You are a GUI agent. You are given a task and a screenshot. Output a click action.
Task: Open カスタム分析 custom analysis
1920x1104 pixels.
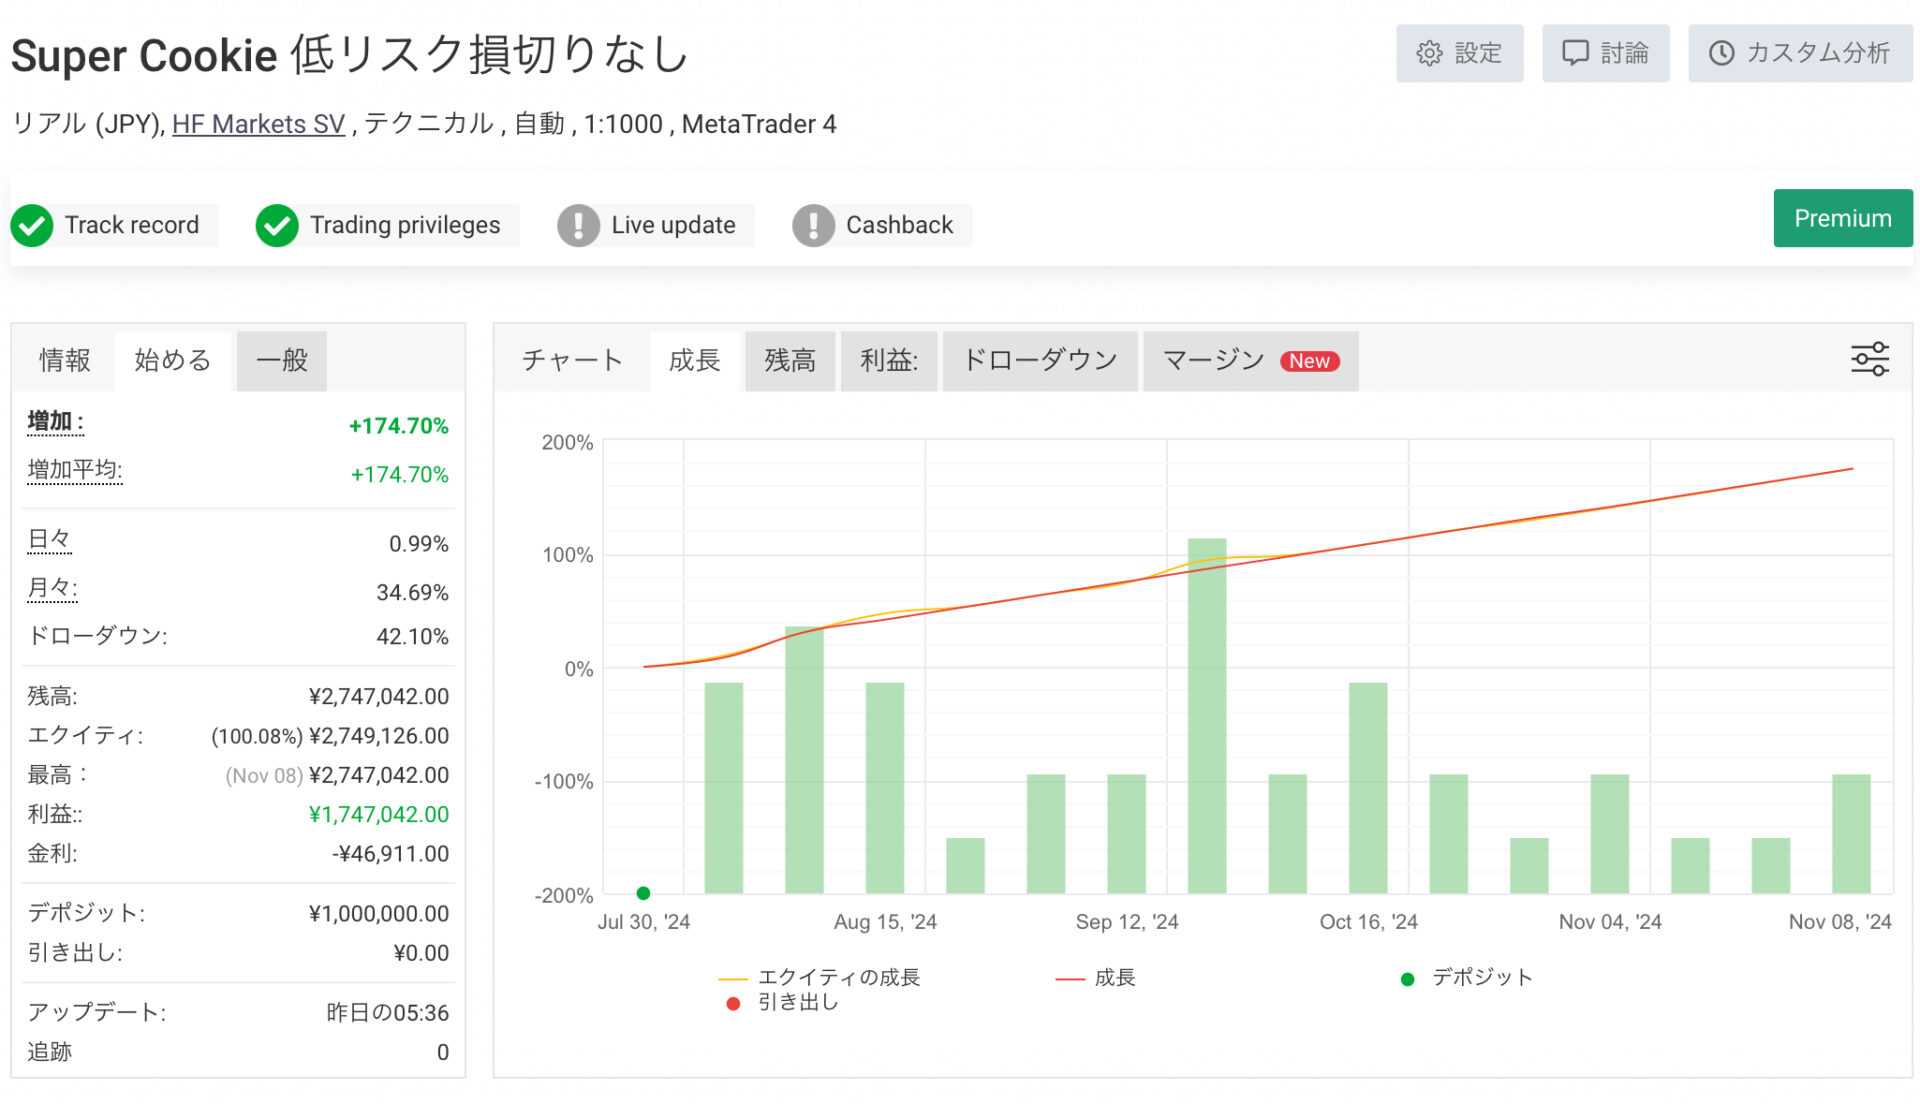coord(1800,53)
